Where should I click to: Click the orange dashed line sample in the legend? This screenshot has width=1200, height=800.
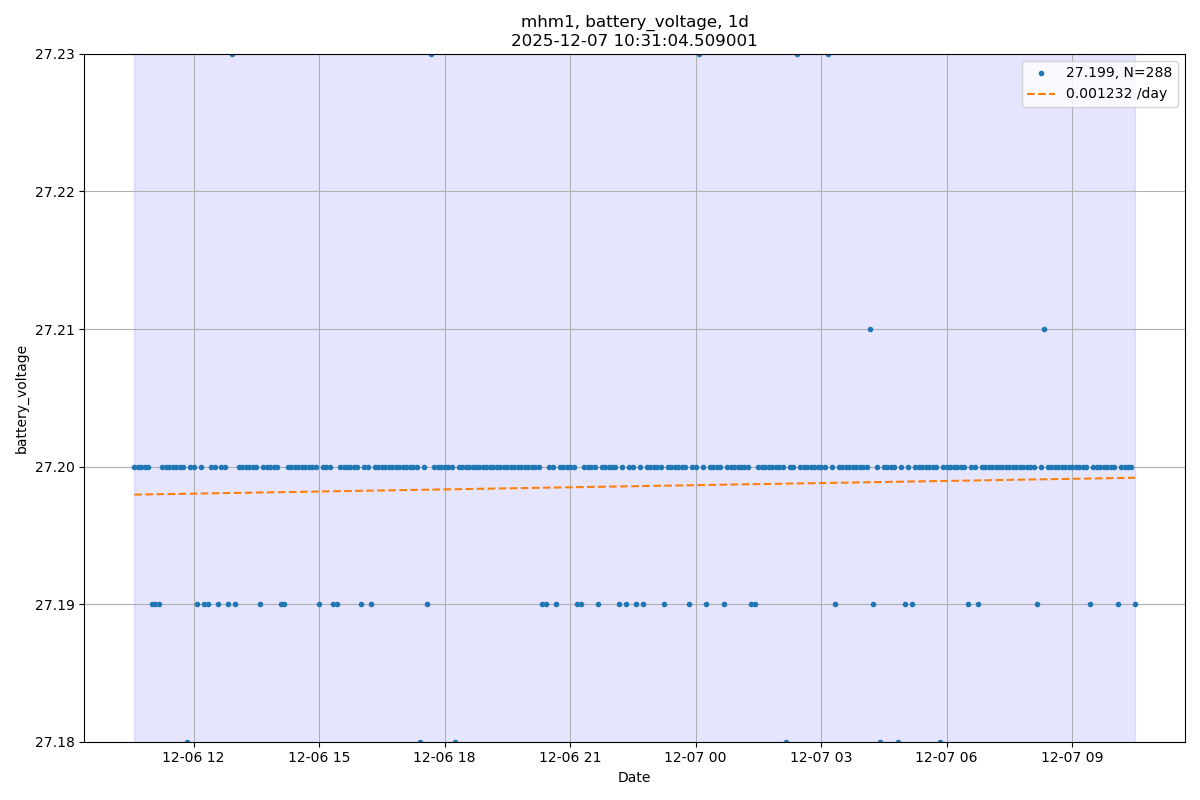click(x=1041, y=93)
